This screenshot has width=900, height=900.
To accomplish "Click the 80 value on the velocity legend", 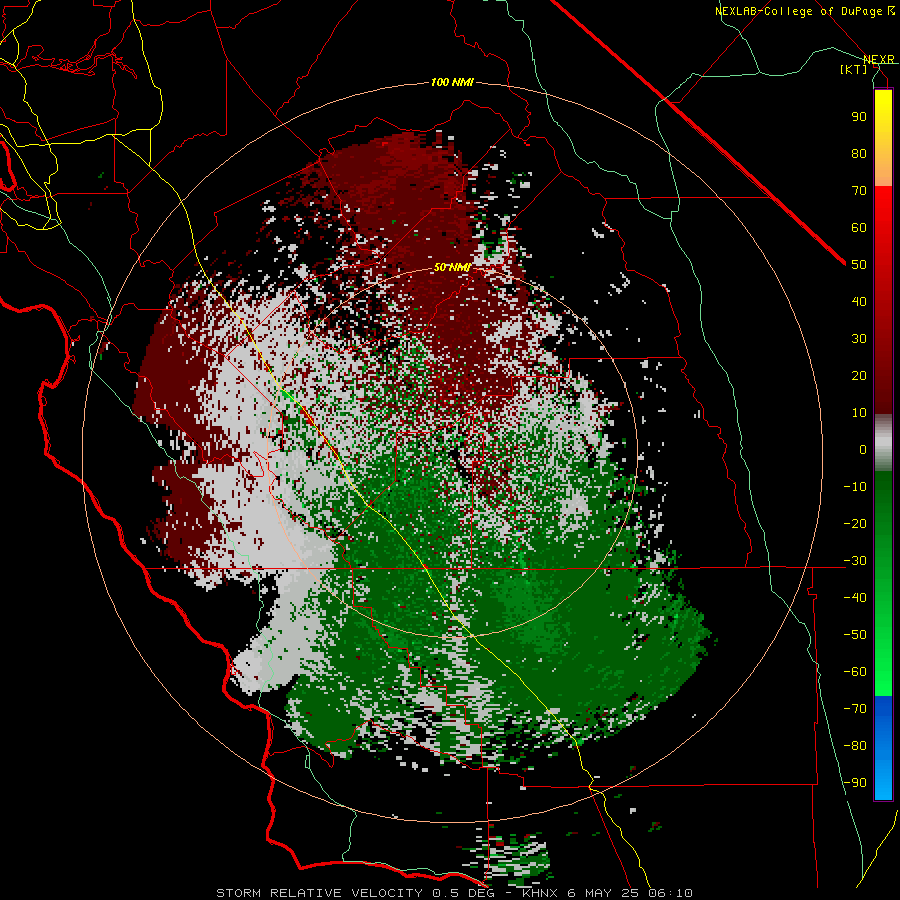I will pyautogui.click(x=859, y=153).
